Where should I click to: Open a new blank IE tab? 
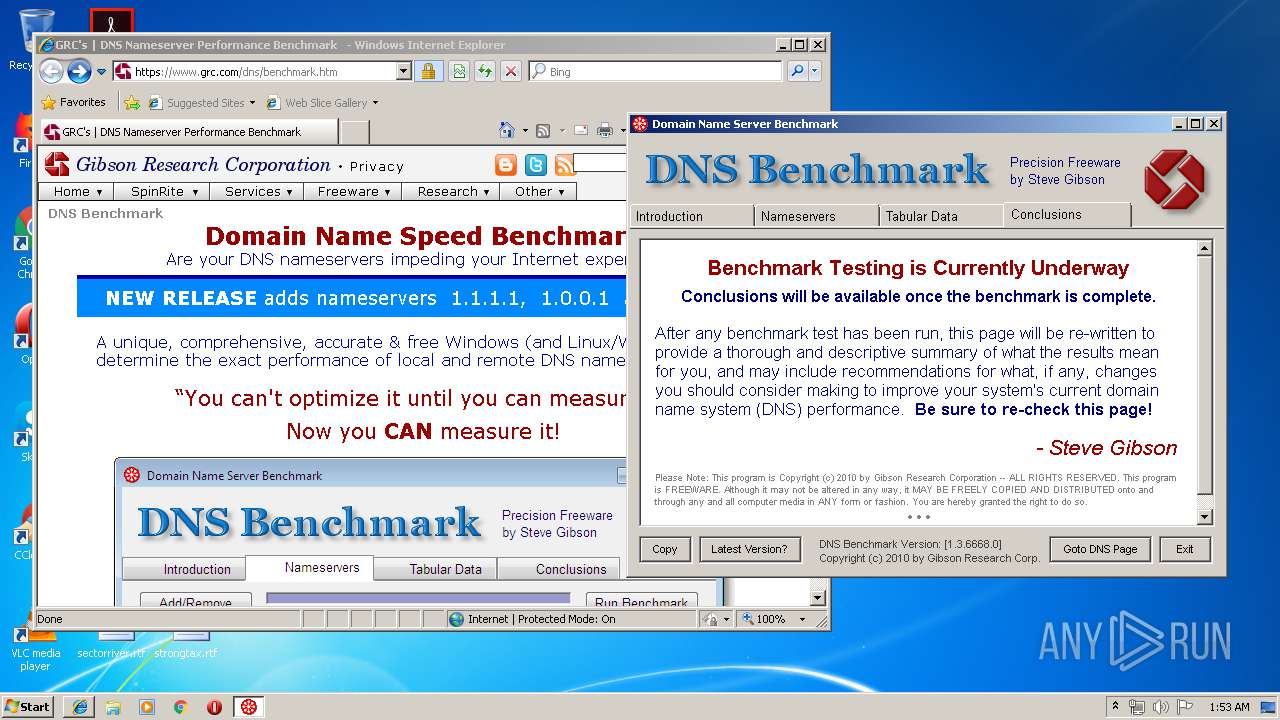click(x=355, y=132)
